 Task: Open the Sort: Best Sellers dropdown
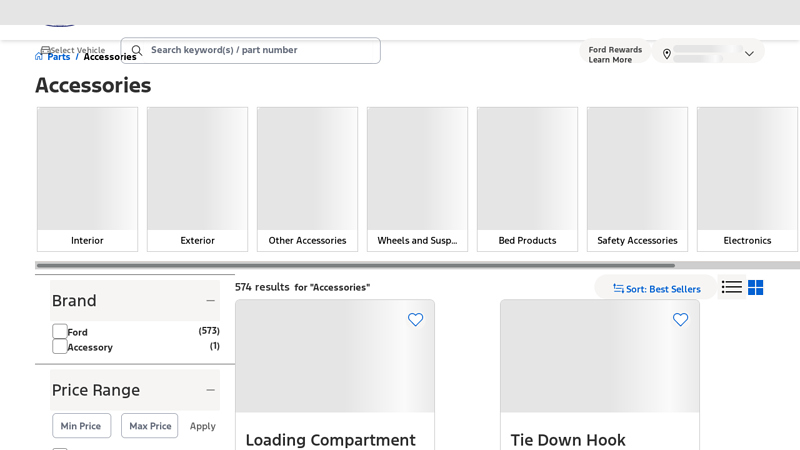(656, 289)
